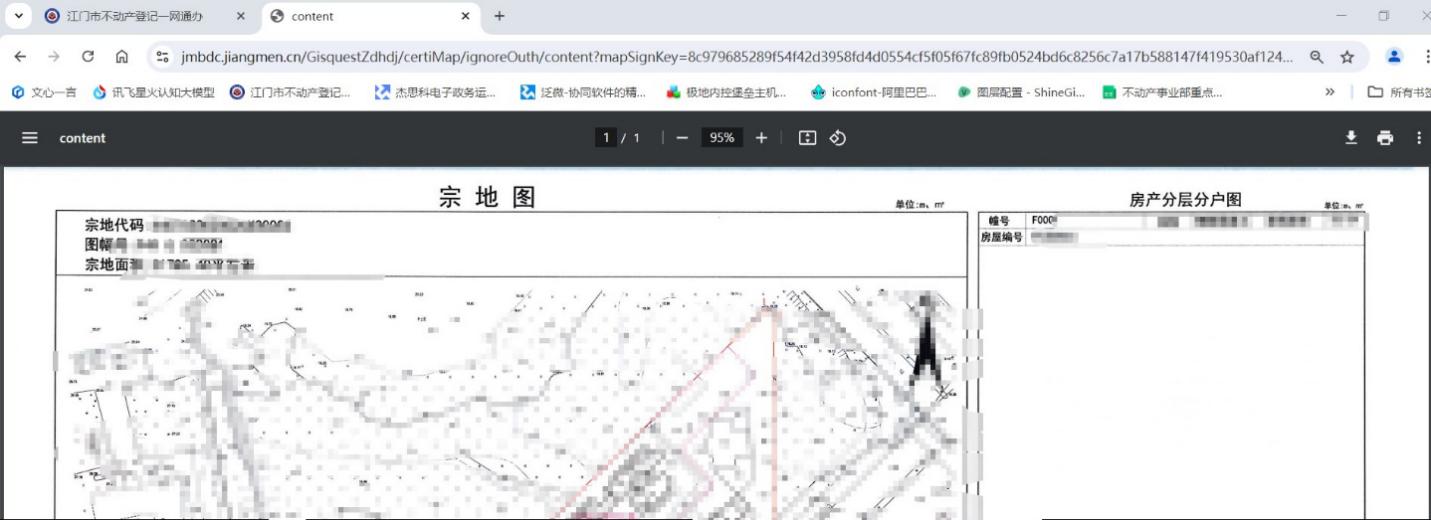The width and height of the screenshot is (1431, 520).
Task: Toggle fit to page button
Action: tap(806, 138)
